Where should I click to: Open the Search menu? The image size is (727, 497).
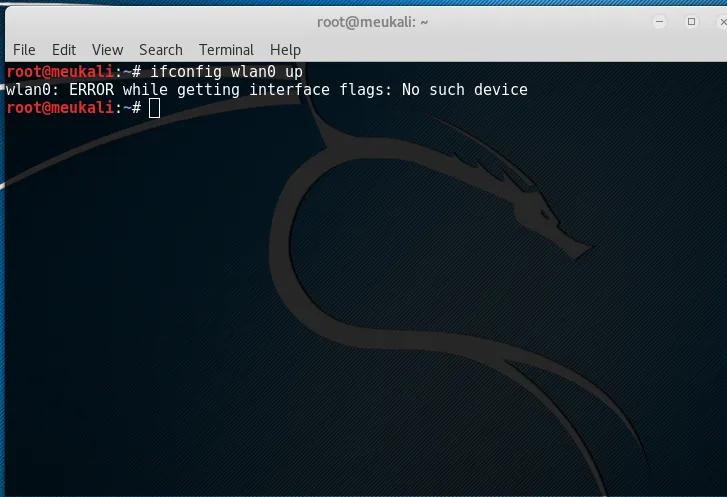(x=160, y=49)
